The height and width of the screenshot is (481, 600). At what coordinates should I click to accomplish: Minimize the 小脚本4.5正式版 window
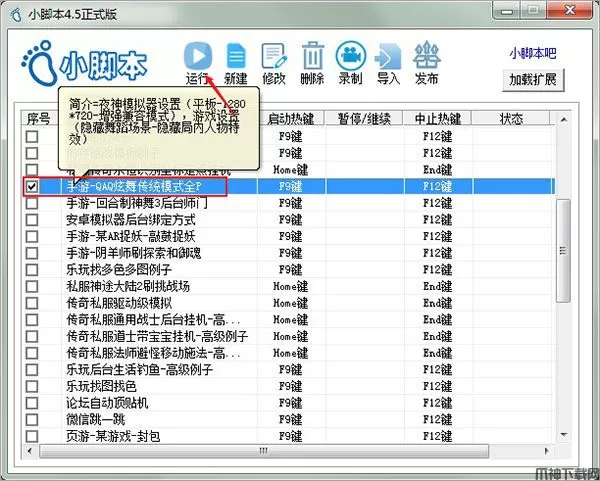tap(506, 11)
